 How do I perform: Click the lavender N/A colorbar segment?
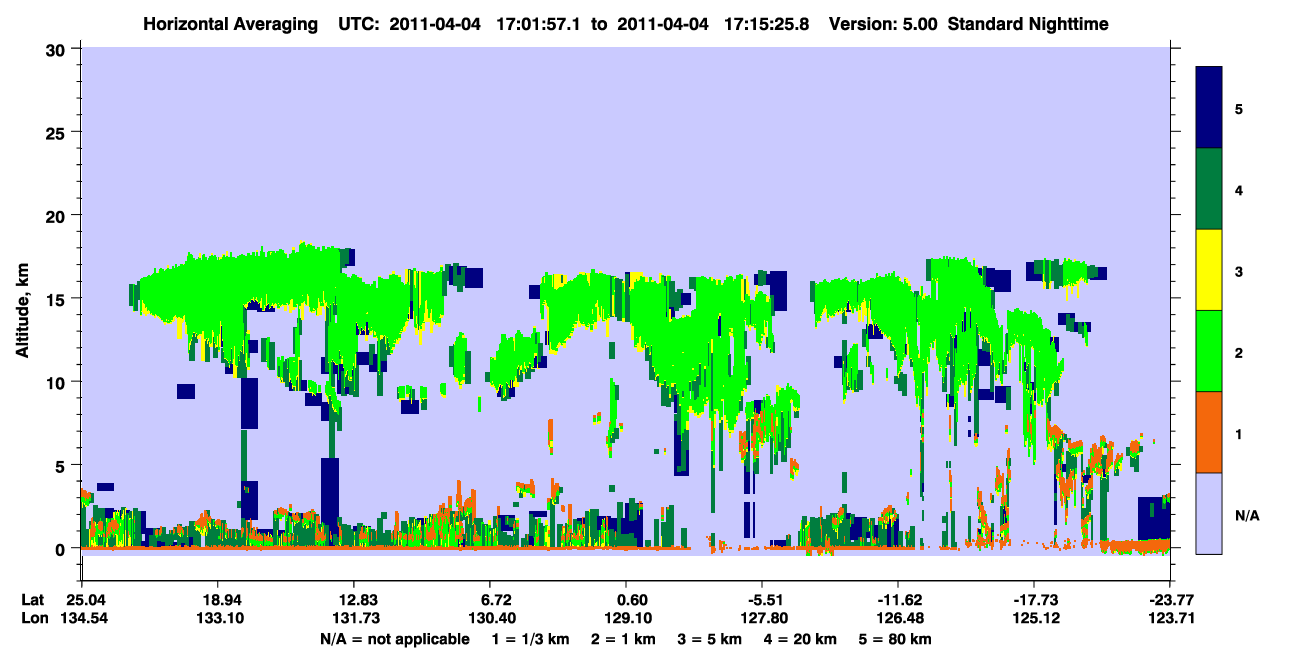[1209, 513]
